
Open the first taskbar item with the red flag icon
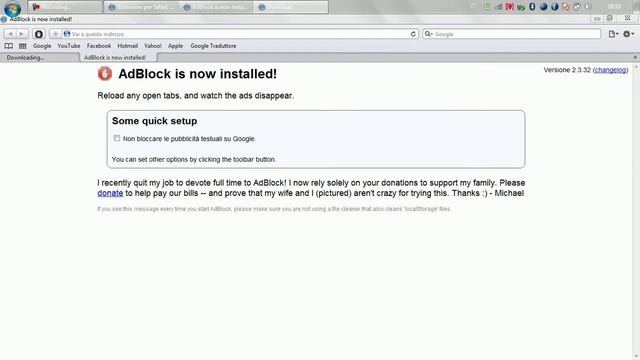tap(65, 7)
